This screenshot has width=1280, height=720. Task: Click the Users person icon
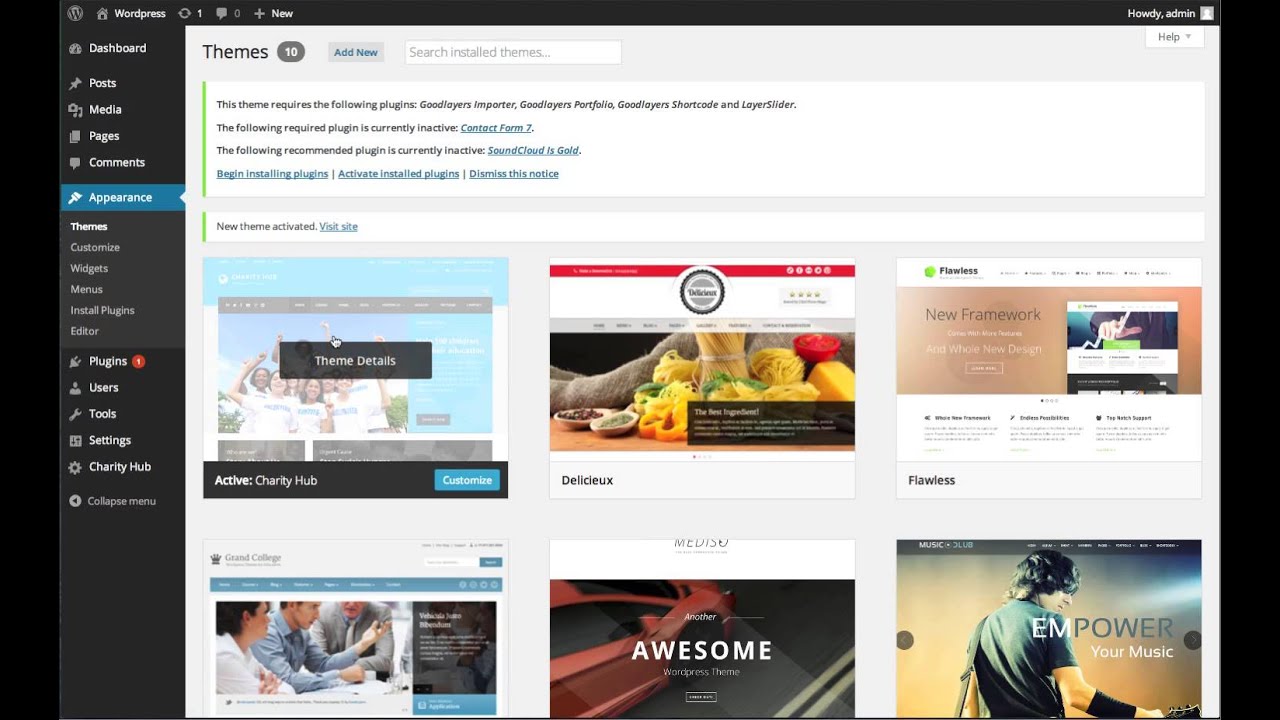75,388
